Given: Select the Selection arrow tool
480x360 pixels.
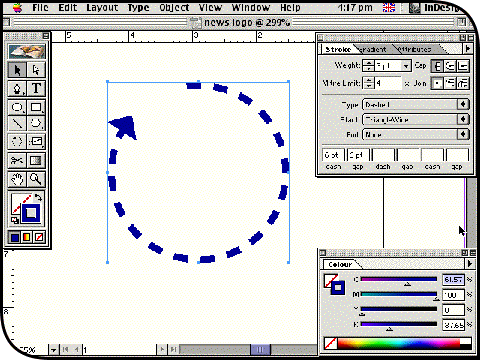Looking at the screenshot, I should (x=17, y=70).
